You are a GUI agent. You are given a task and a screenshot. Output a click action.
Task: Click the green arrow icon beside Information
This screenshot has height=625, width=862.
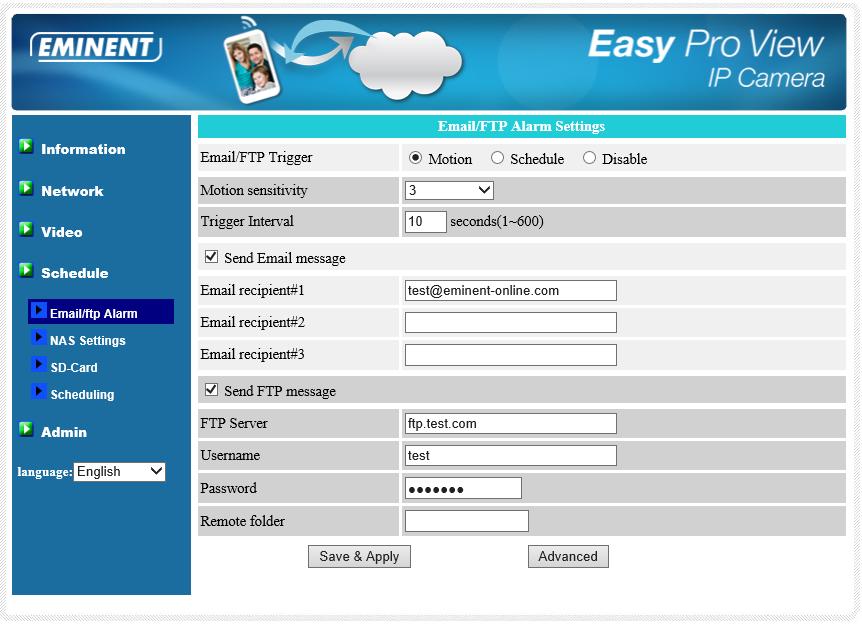[x=26, y=146]
